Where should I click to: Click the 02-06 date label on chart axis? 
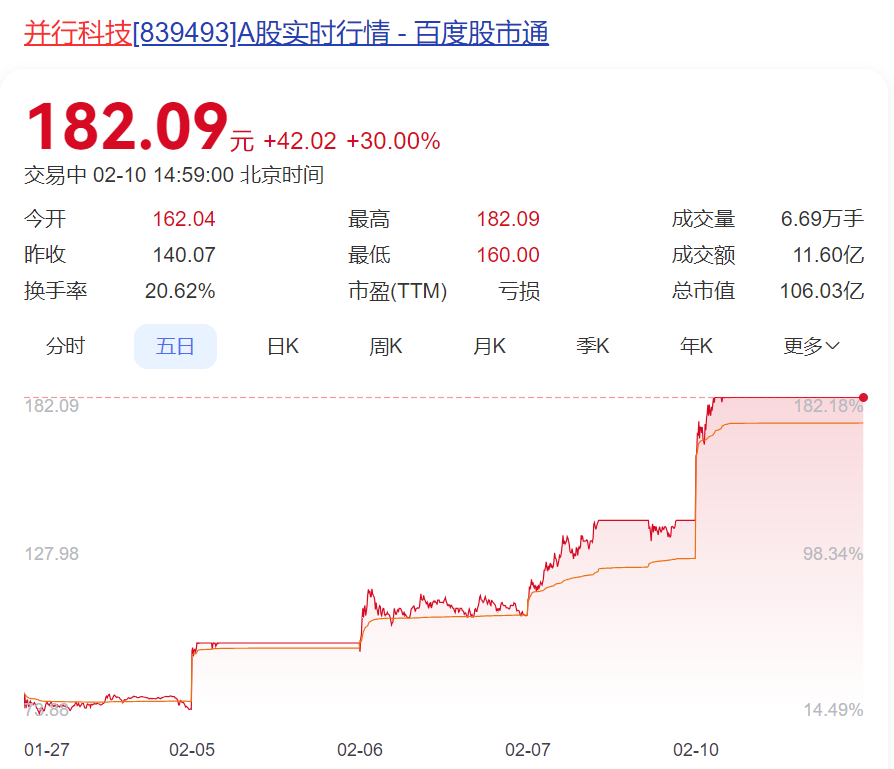tap(360, 750)
